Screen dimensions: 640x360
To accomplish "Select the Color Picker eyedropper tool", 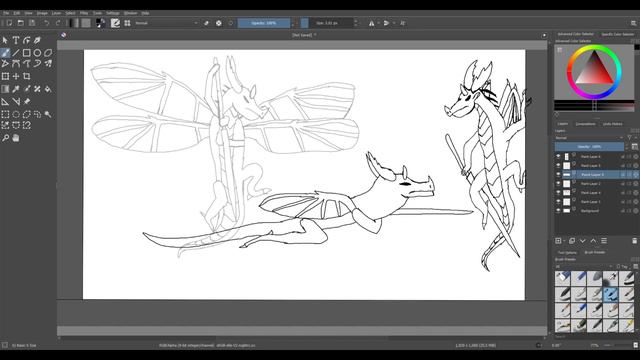I will point(16,89).
